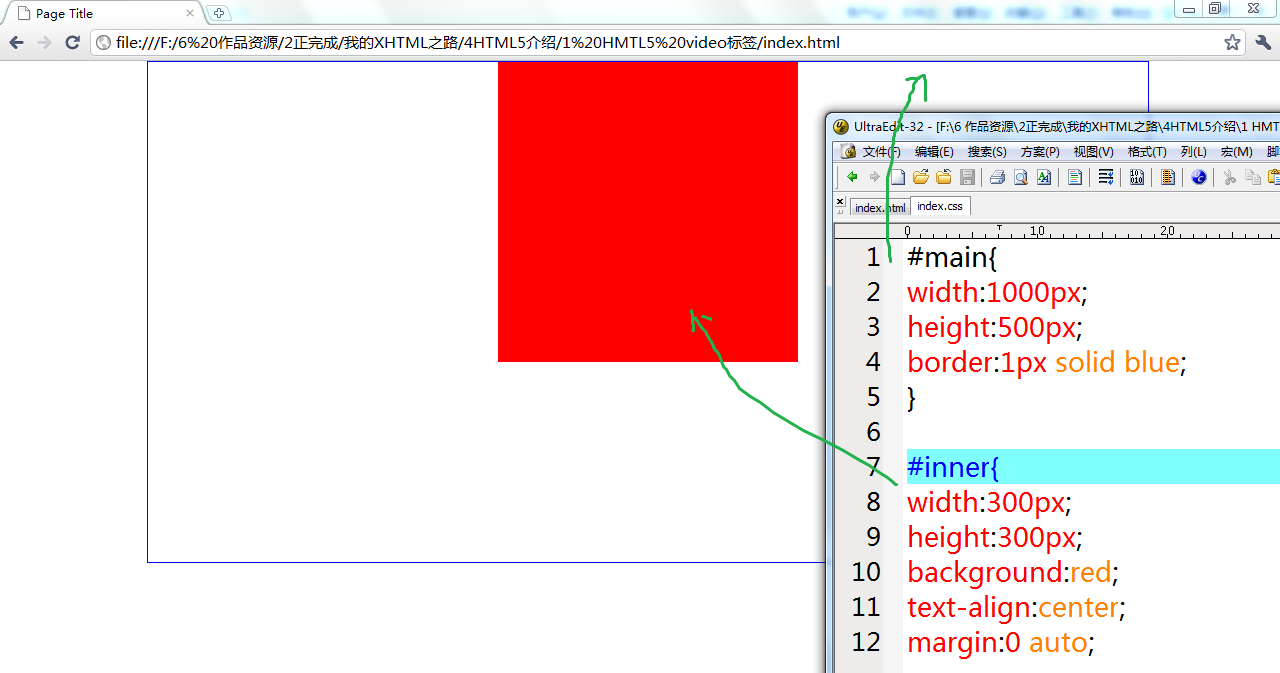Click line number 6 in the gutter
The image size is (1280, 673).
(x=873, y=432)
